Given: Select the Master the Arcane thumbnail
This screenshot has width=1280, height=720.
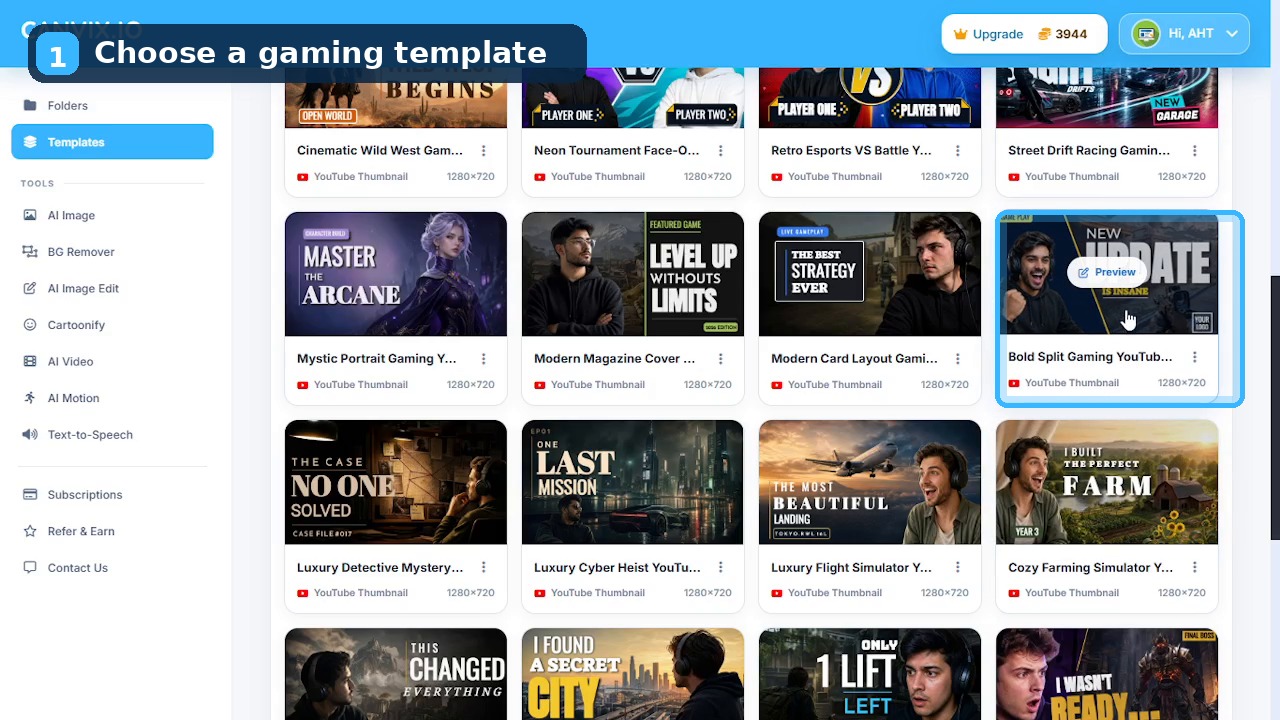Looking at the screenshot, I should (396, 274).
